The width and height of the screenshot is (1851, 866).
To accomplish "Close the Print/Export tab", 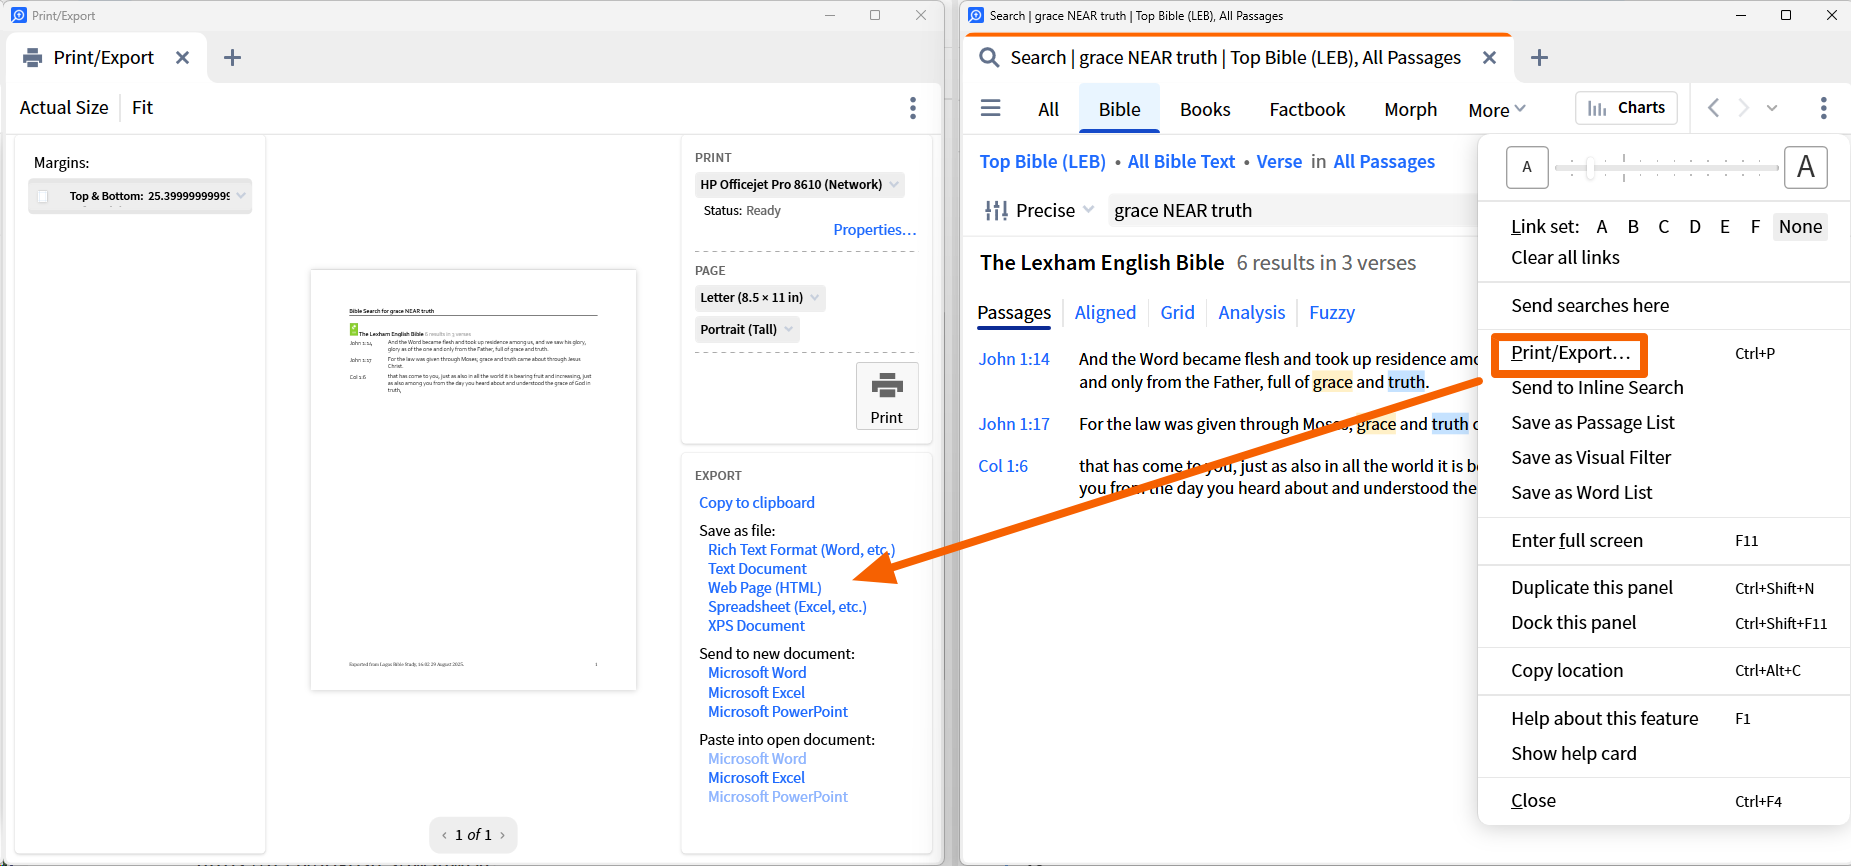I will point(183,58).
